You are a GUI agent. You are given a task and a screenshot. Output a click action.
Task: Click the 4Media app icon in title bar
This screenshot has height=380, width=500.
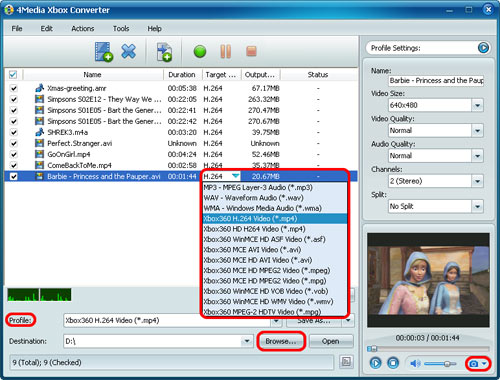coord(9,10)
